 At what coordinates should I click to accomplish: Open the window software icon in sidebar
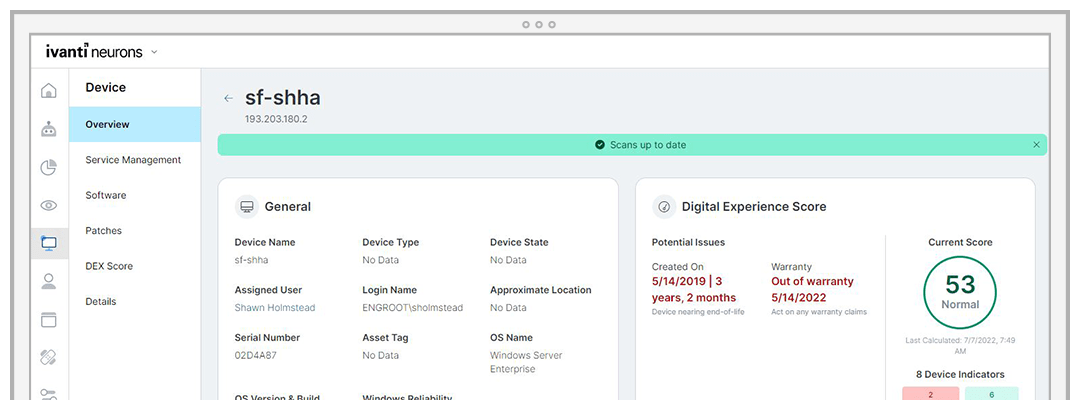[49, 319]
